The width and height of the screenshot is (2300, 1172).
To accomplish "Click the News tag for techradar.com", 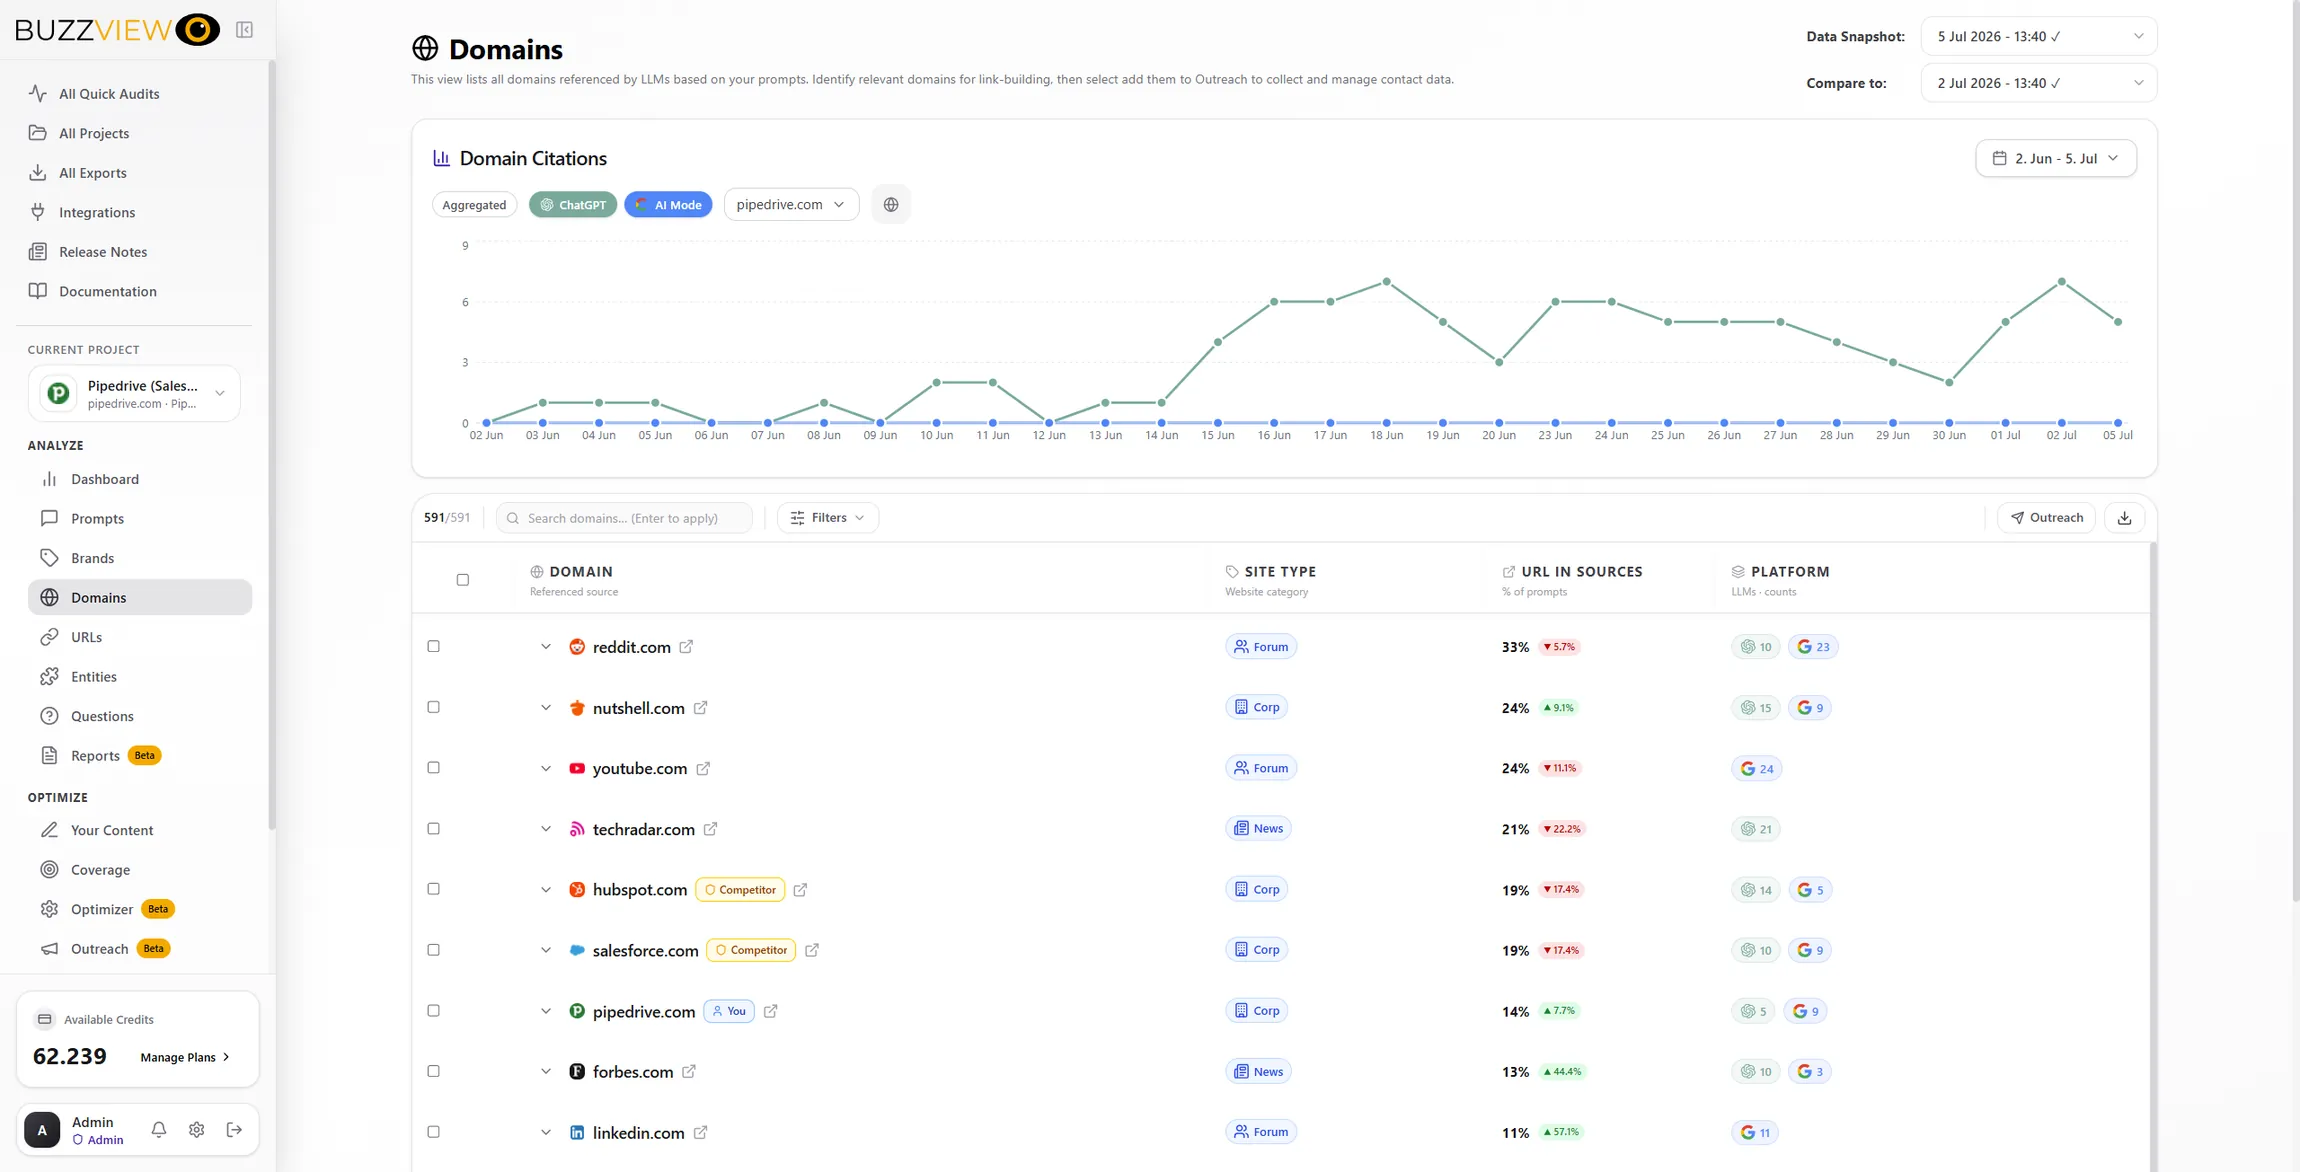I will click(1258, 828).
